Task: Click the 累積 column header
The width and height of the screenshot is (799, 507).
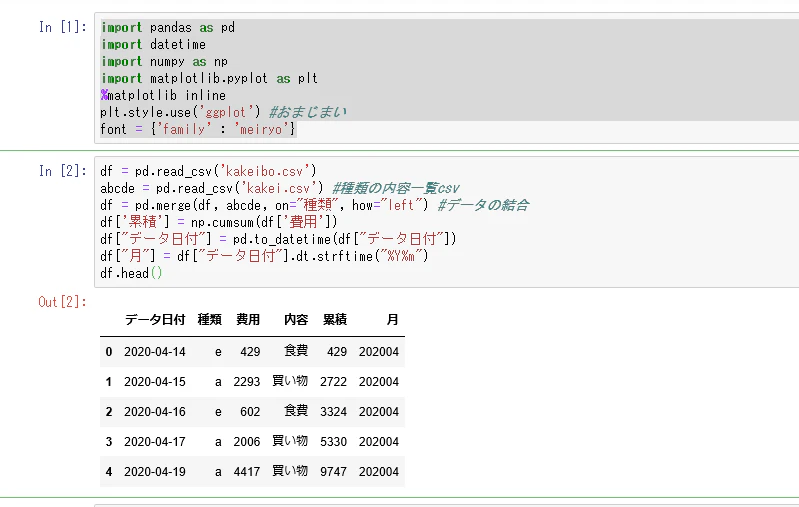Action: [335, 319]
